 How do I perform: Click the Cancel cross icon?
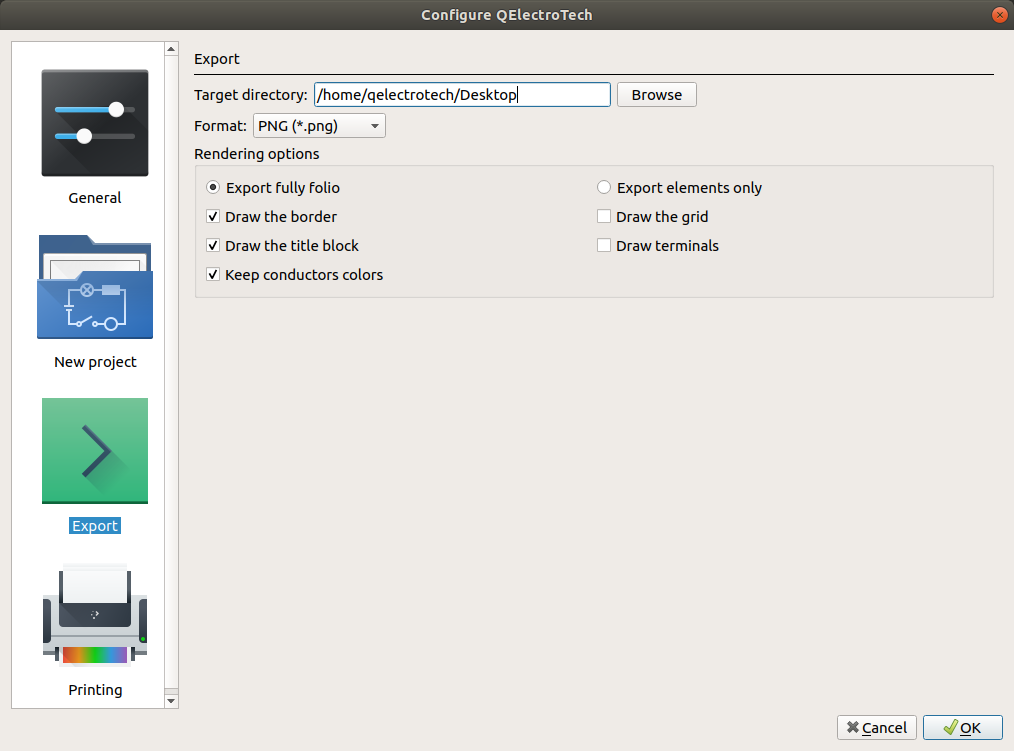(853, 728)
